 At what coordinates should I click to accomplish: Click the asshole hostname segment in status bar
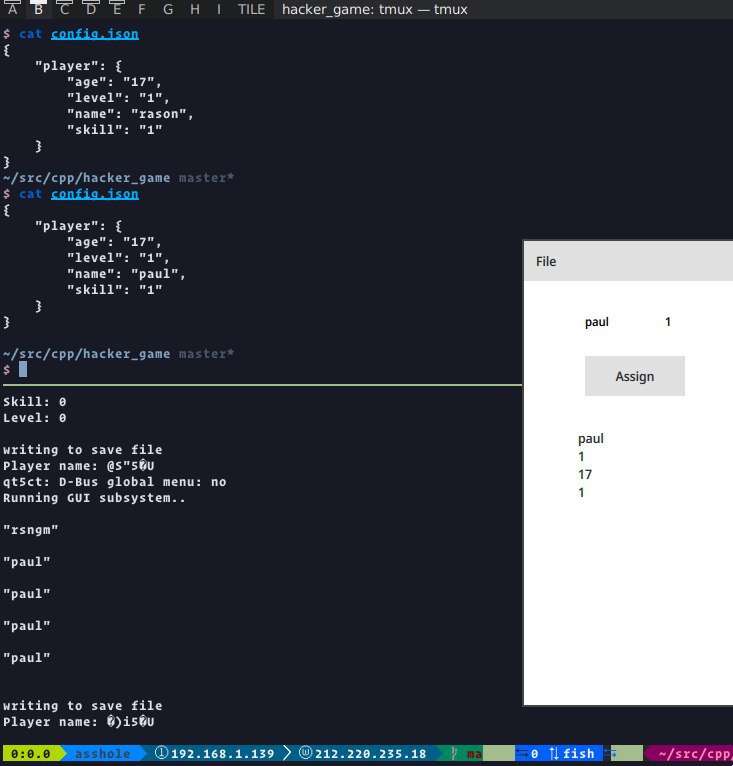click(103, 754)
